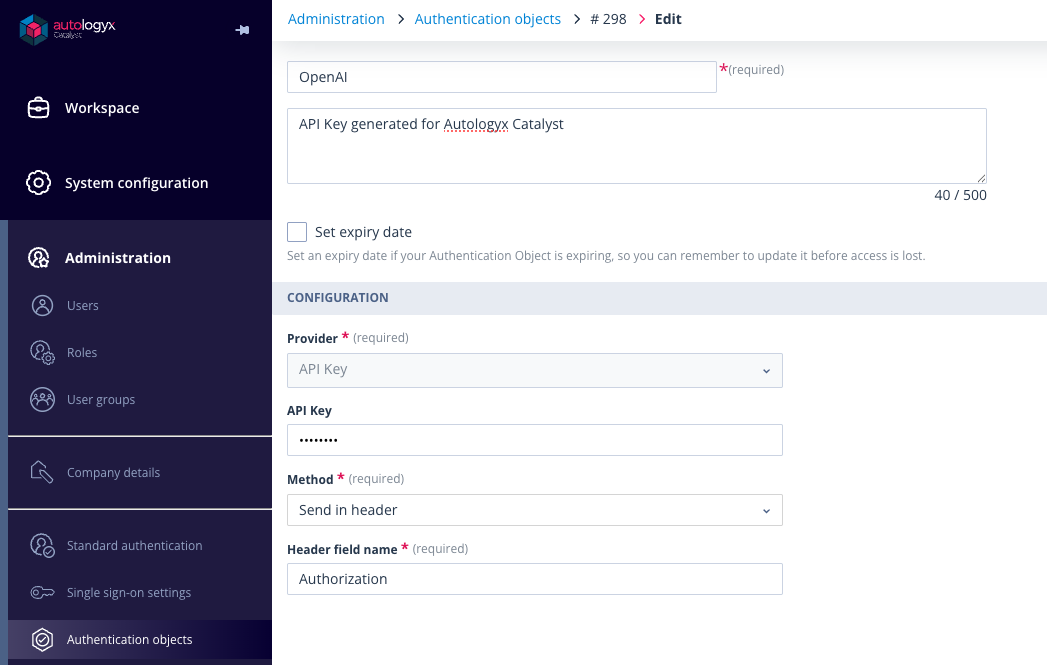Select Authentication objects menu item
Image resolution: width=1047 pixels, height=665 pixels.
(130, 640)
